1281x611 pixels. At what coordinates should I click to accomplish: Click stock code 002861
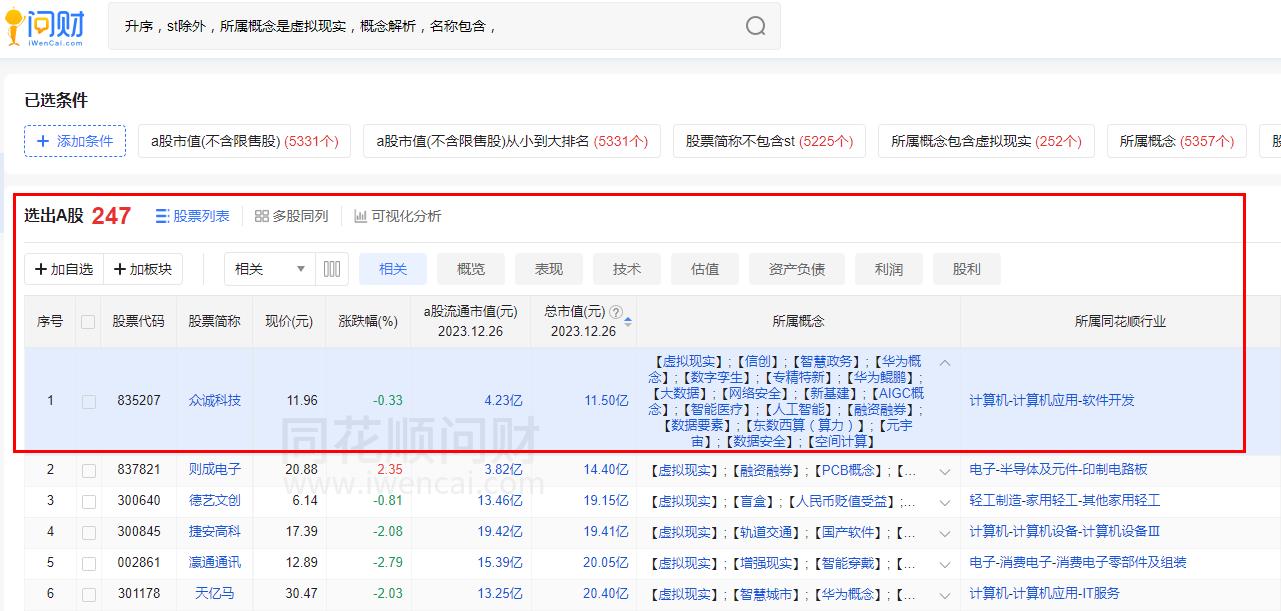(x=139, y=563)
